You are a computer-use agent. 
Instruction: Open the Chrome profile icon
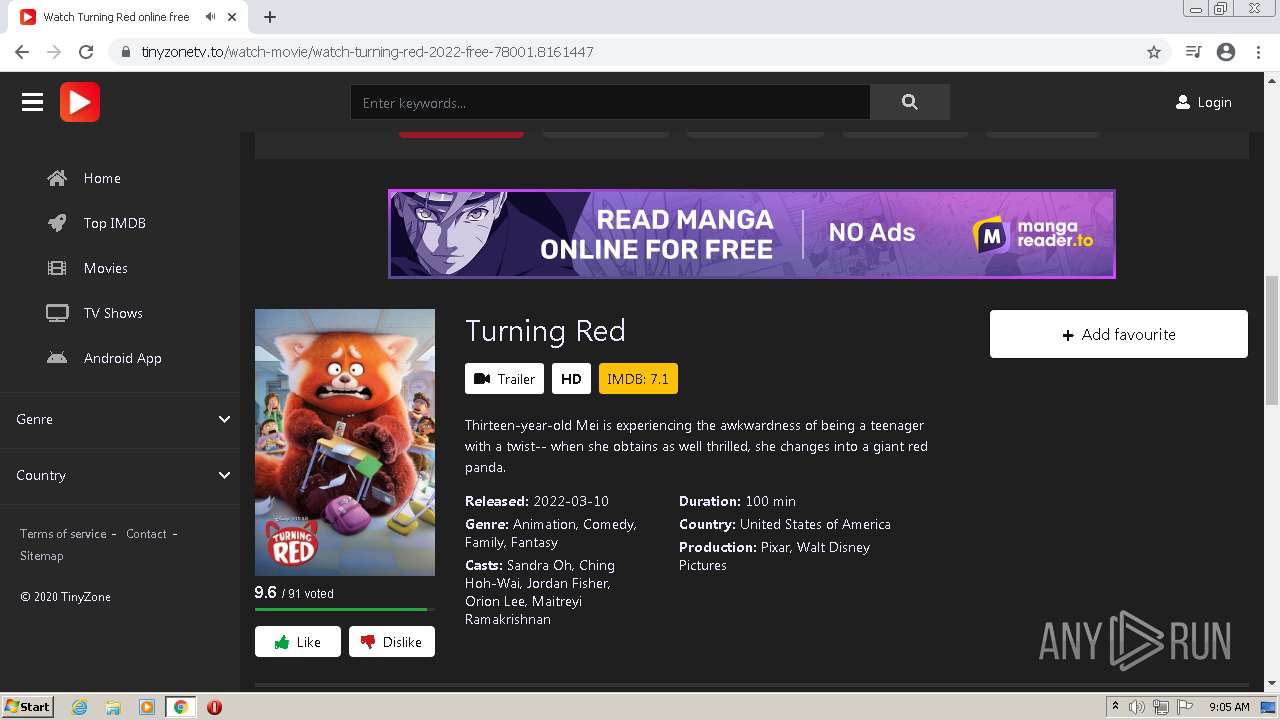point(1226,52)
